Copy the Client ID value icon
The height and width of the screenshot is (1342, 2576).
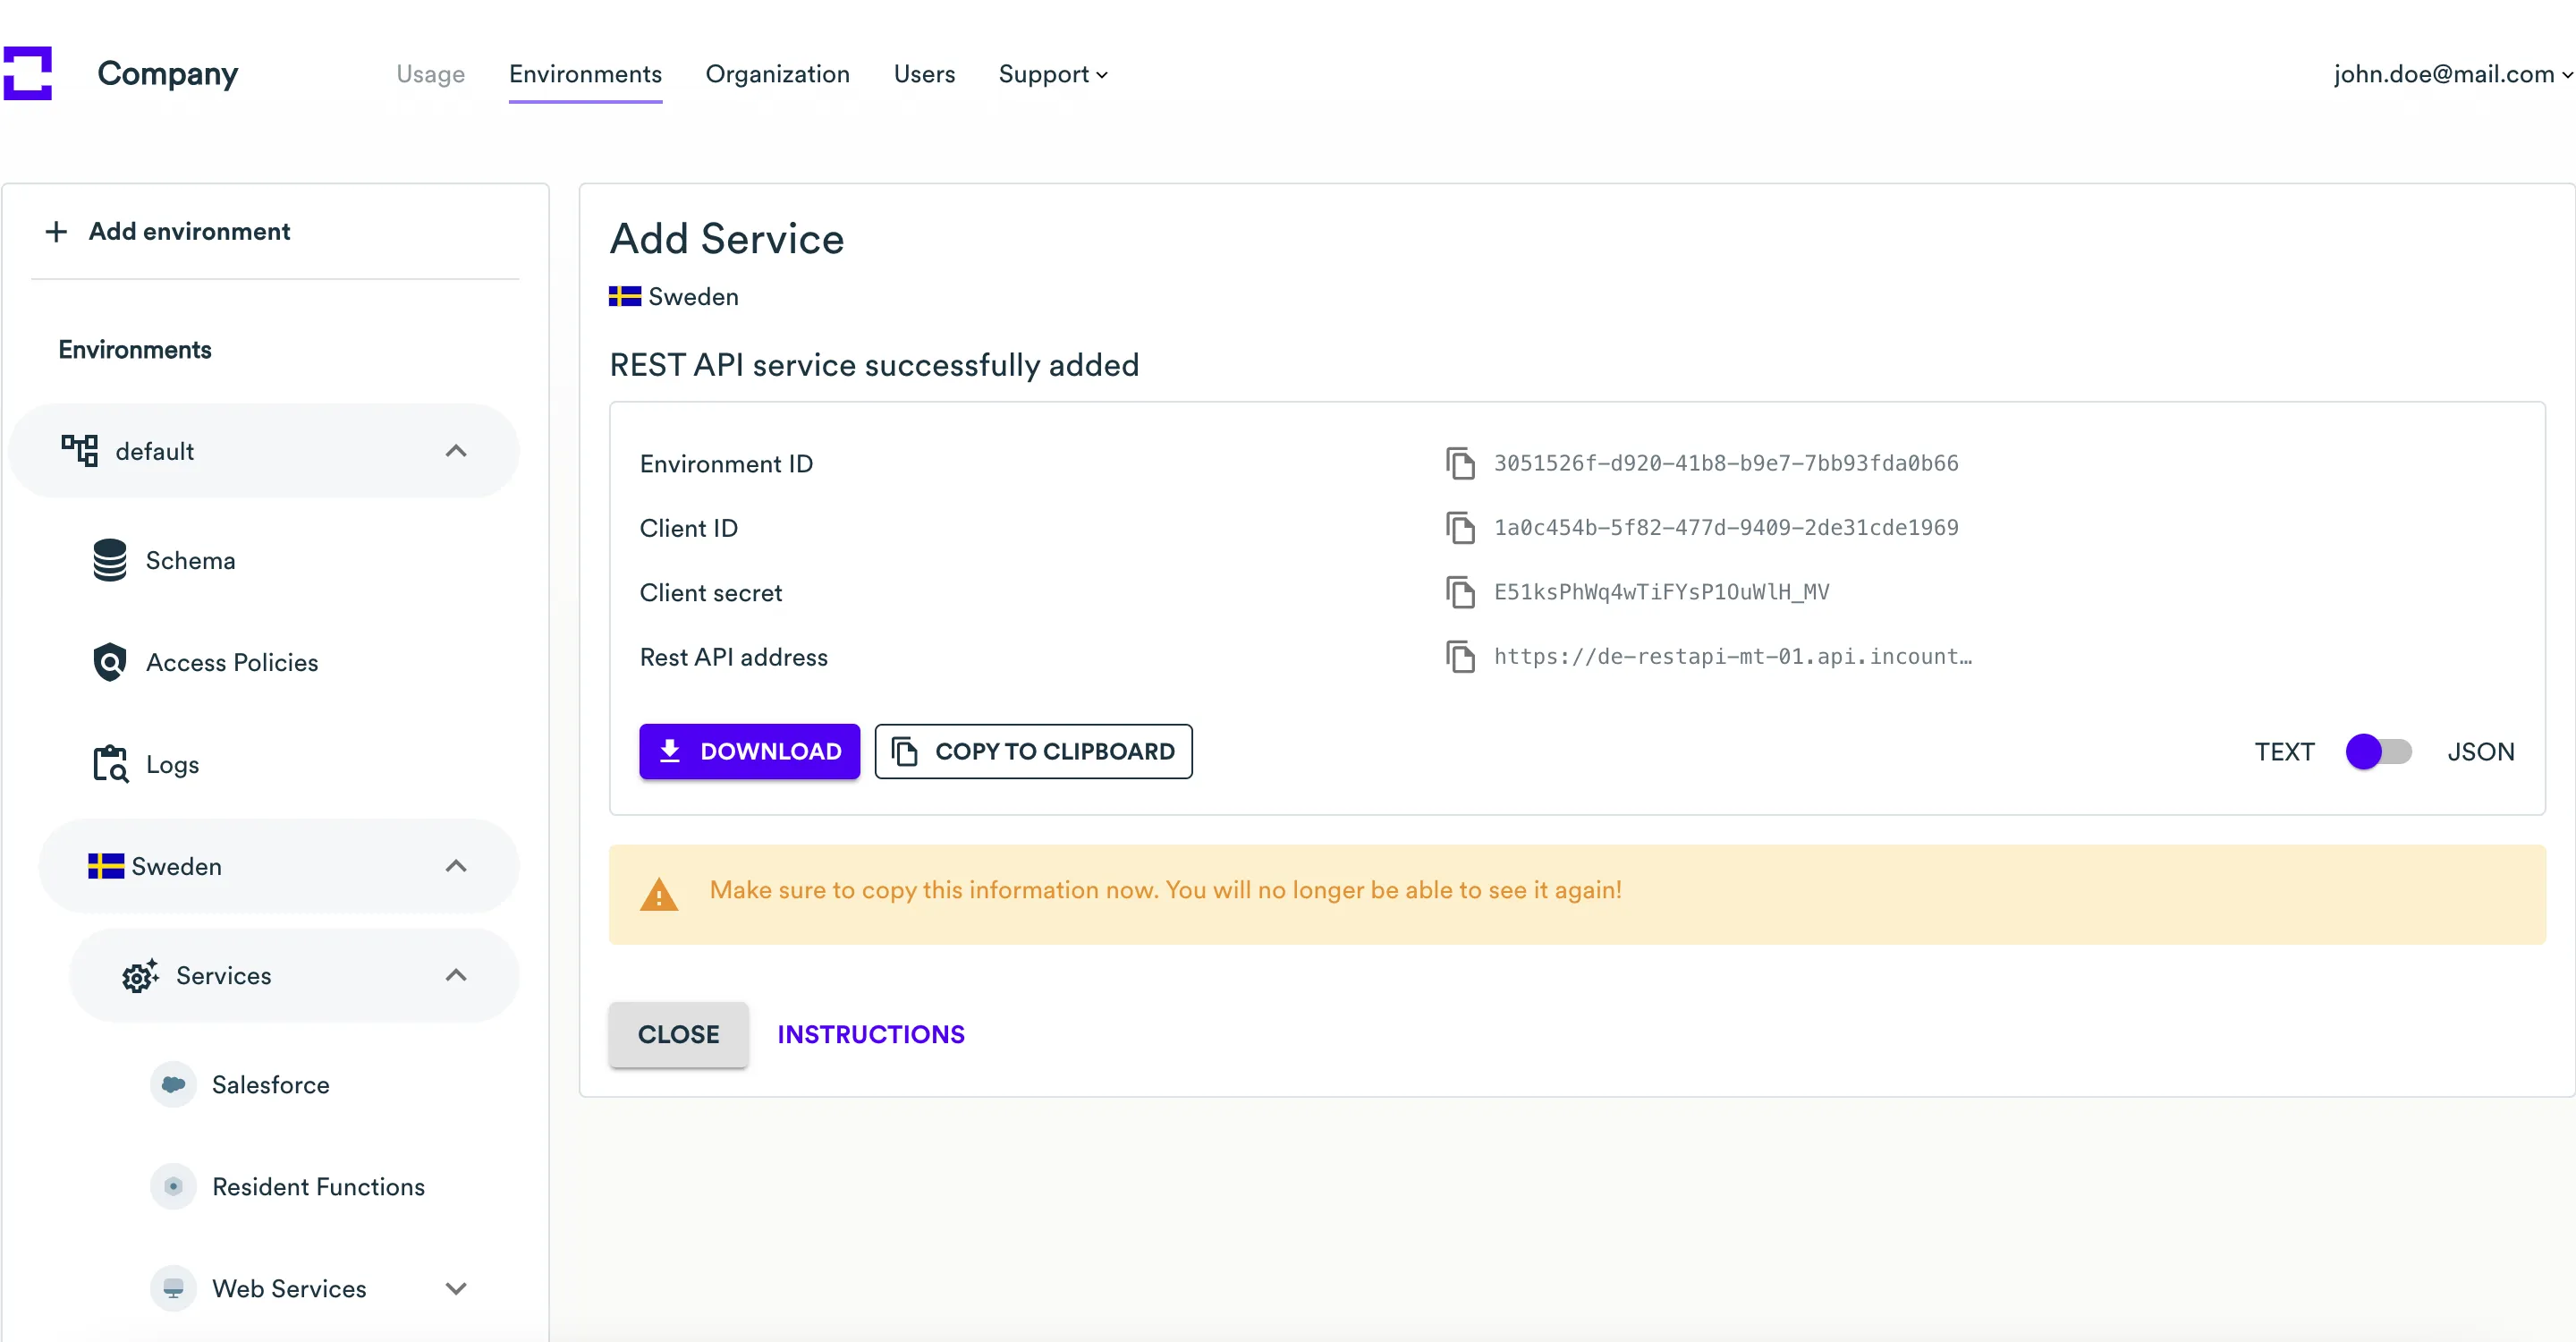click(1460, 528)
